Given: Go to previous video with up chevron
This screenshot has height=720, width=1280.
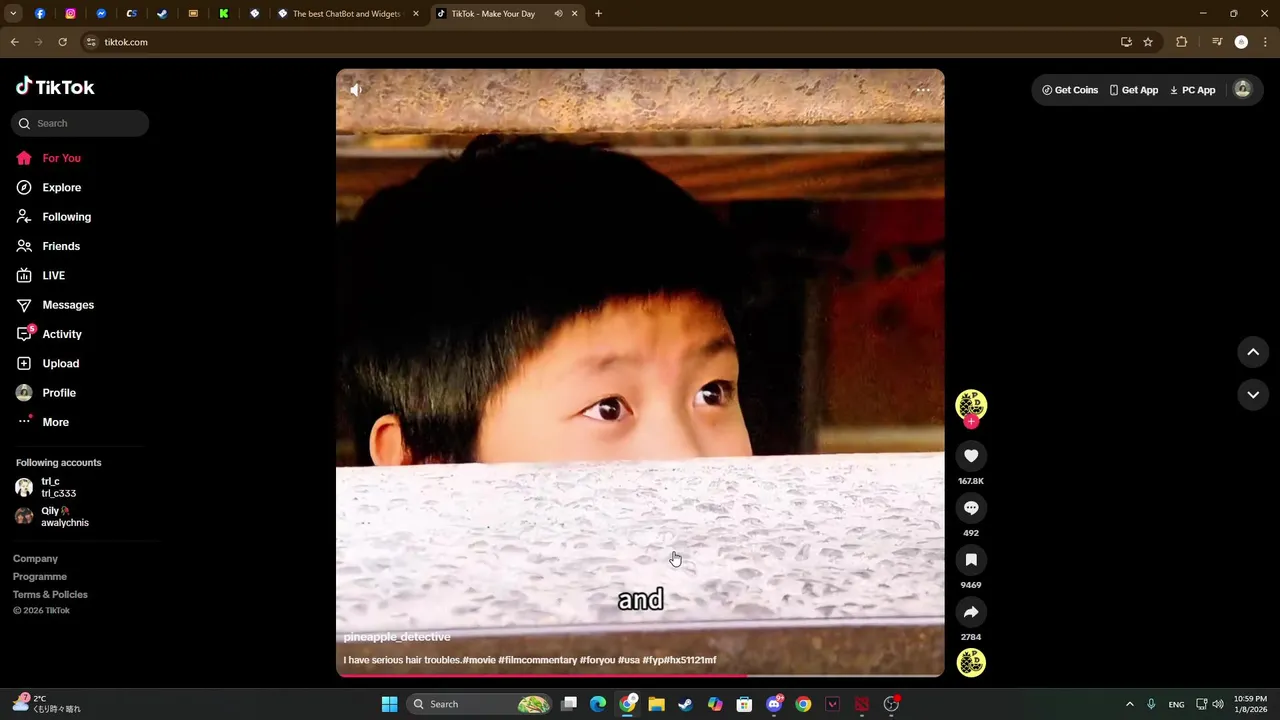Looking at the screenshot, I should 1253,352.
